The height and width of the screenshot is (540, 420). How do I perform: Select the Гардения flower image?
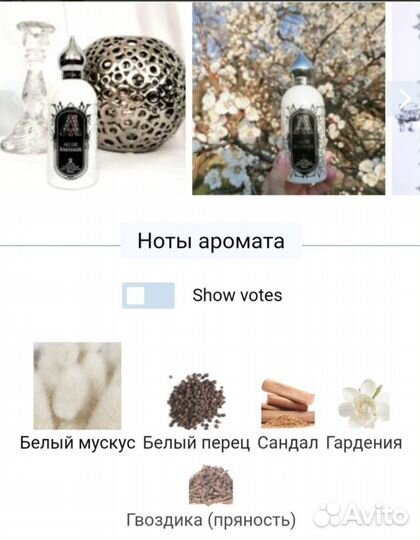pos(364,403)
